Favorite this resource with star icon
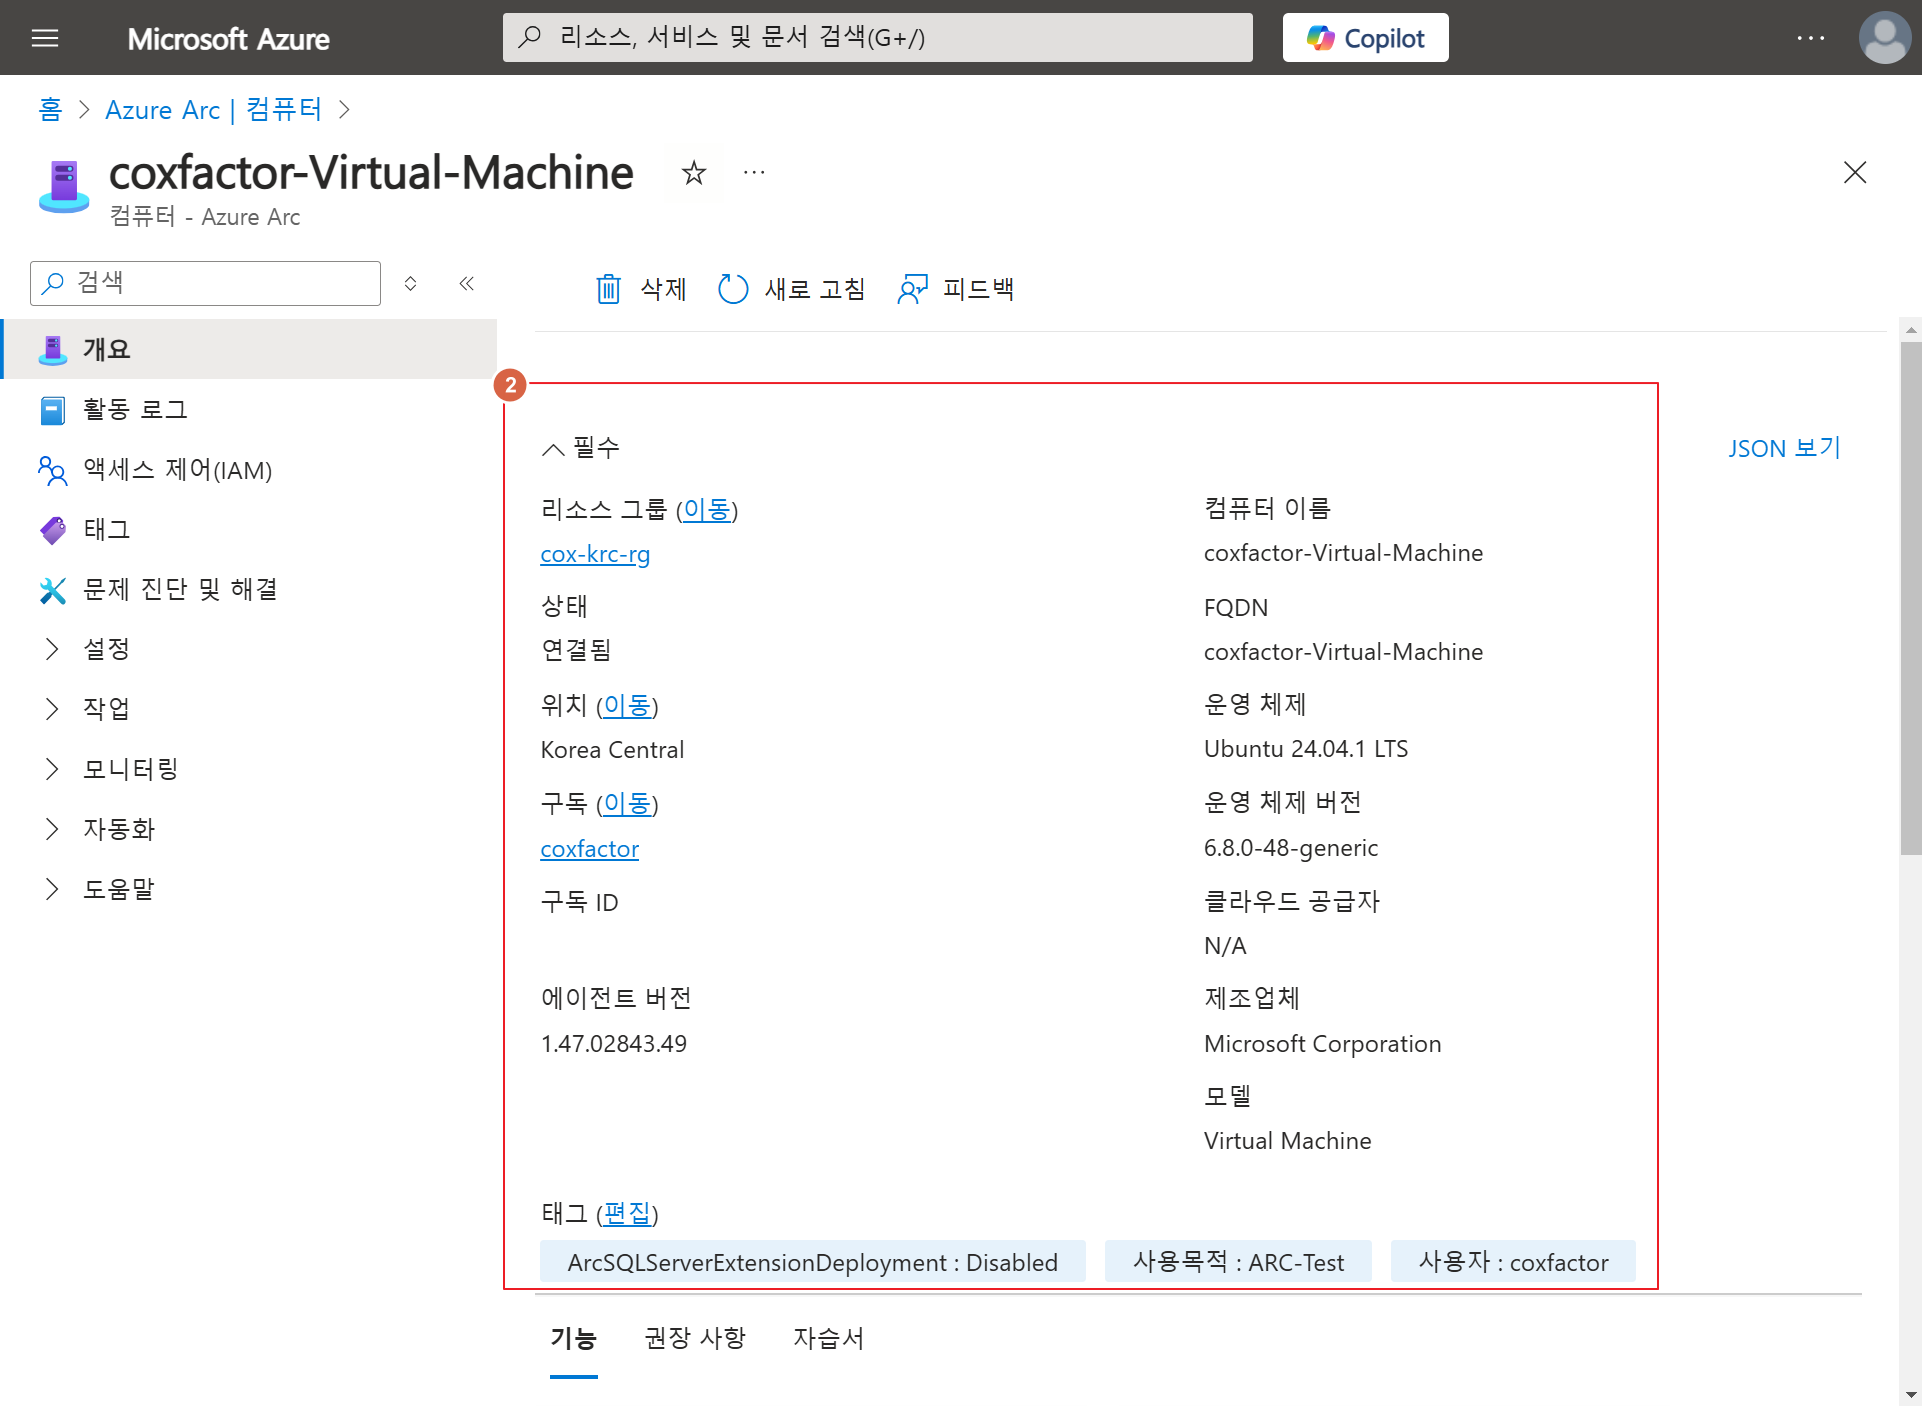The width and height of the screenshot is (1922, 1406). 693,173
